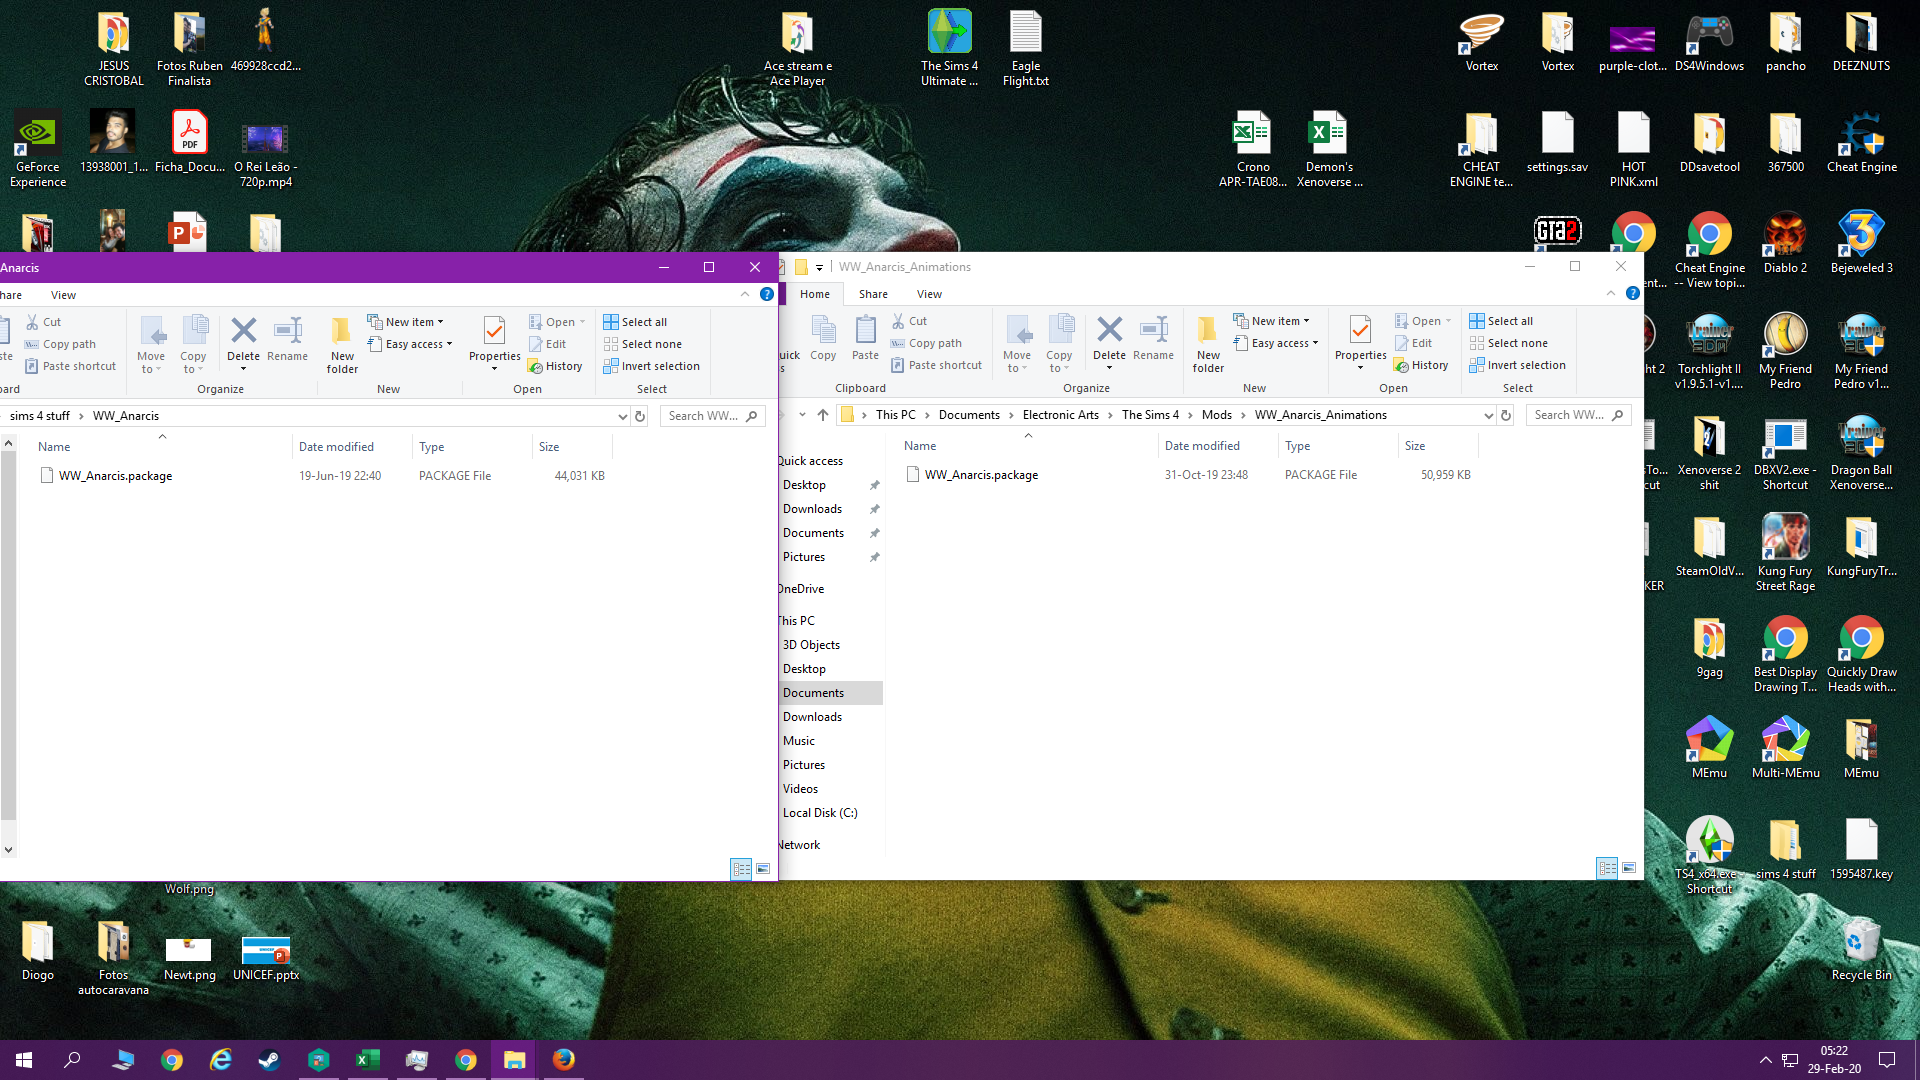Image resolution: width=1920 pixels, height=1080 pixels.
Task: Open Downloads under Quick access
Action: [x=812, y=509]
